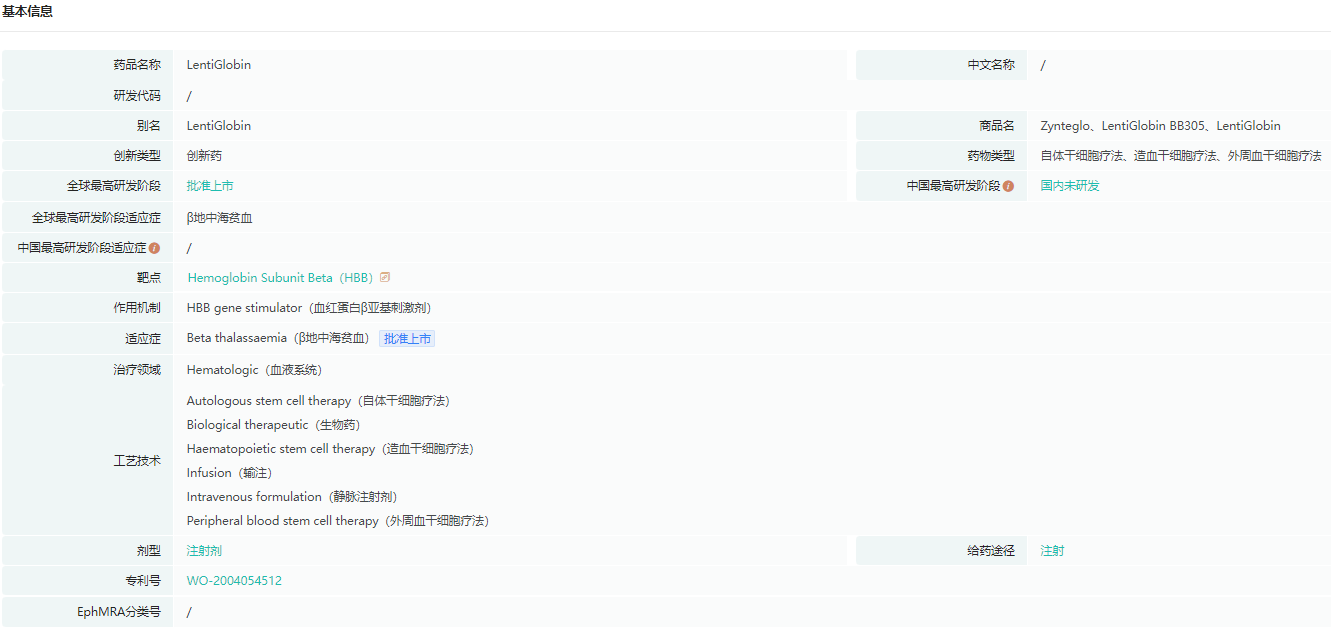This screenshot has height=630, width=1331.
Task: Select trade names Zynteglo、LentiGlobin BB305 text
Action: pos(1160,126)
